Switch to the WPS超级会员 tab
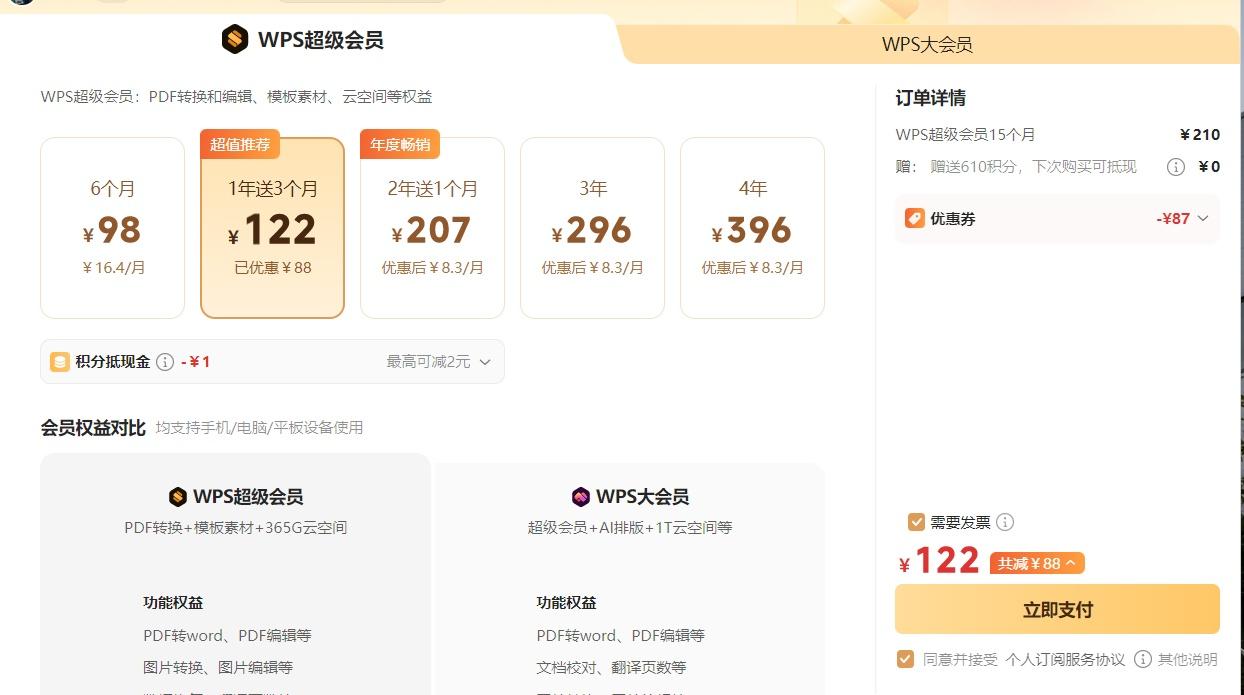1244x695 pixels. (302, 40)
